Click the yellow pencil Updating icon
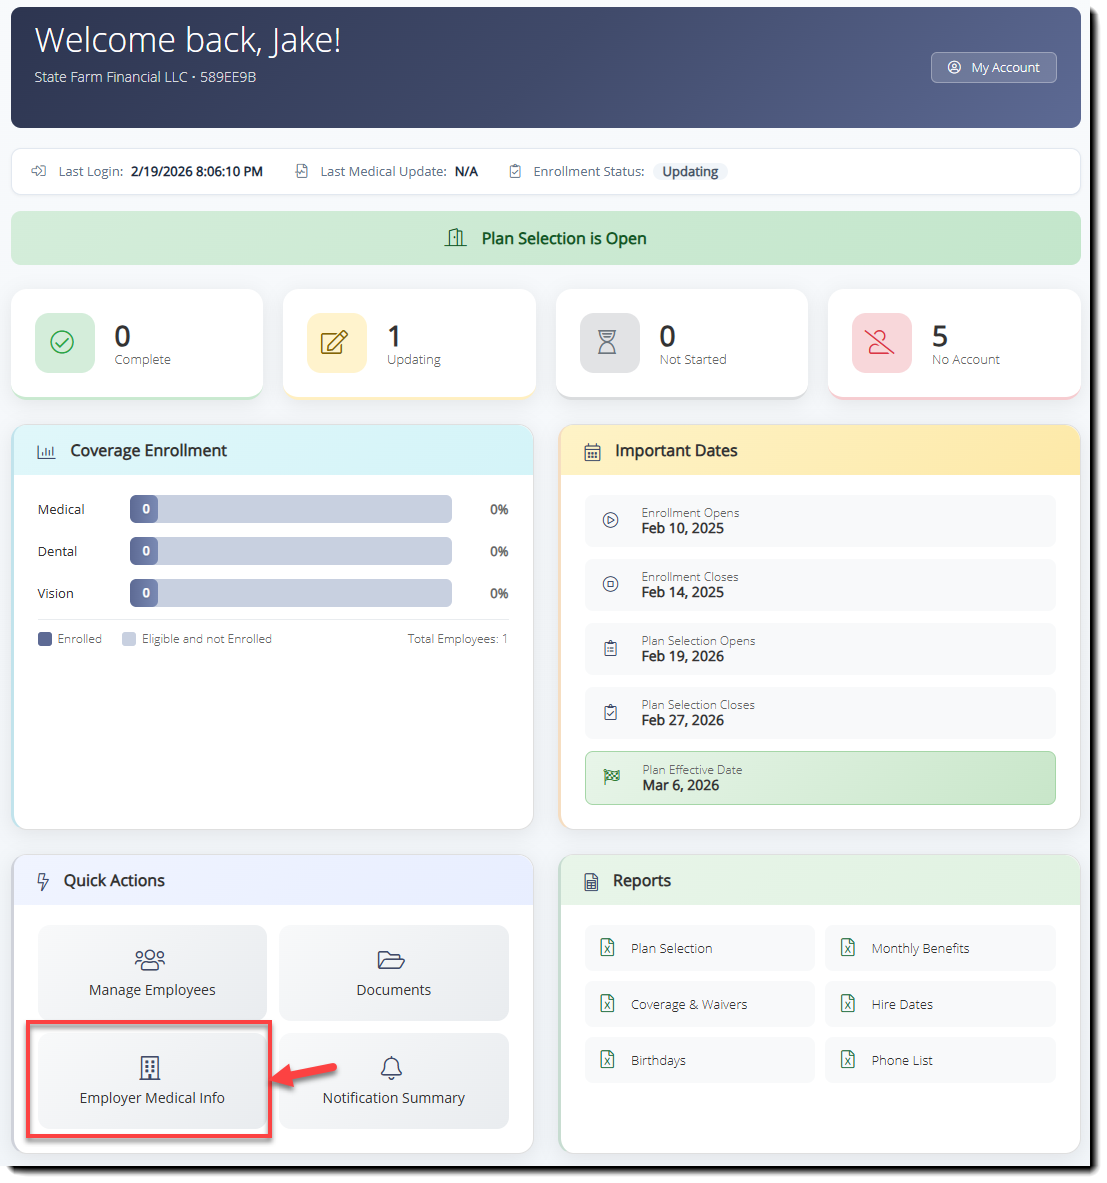Viewport: 1107px width, 1183px height. (337, 343)
